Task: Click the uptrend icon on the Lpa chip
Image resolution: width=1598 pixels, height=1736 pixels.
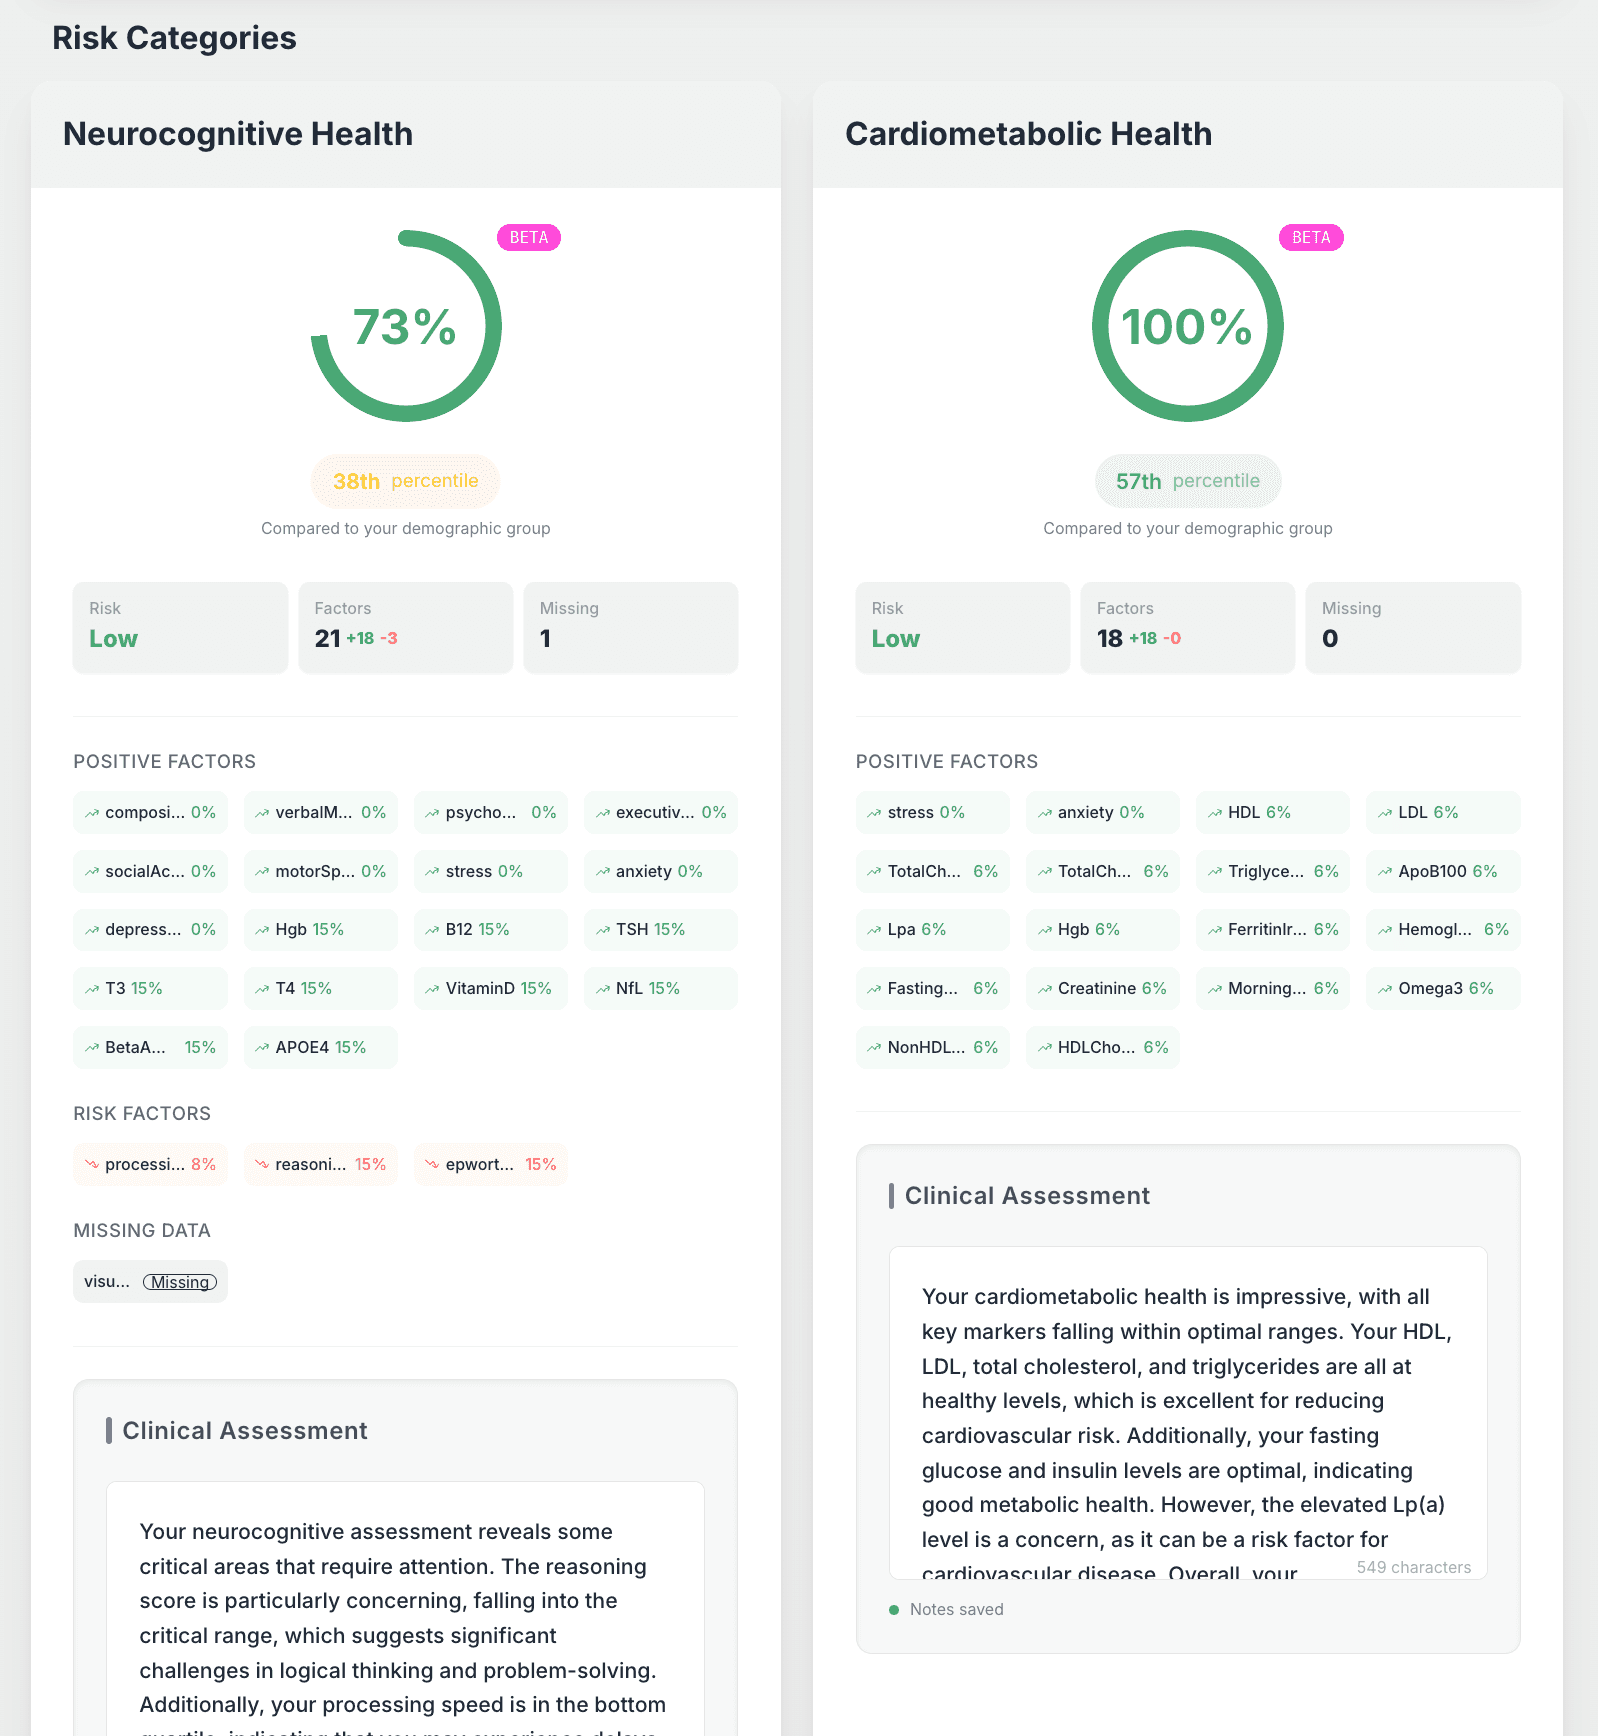Action: pos(874,930)
